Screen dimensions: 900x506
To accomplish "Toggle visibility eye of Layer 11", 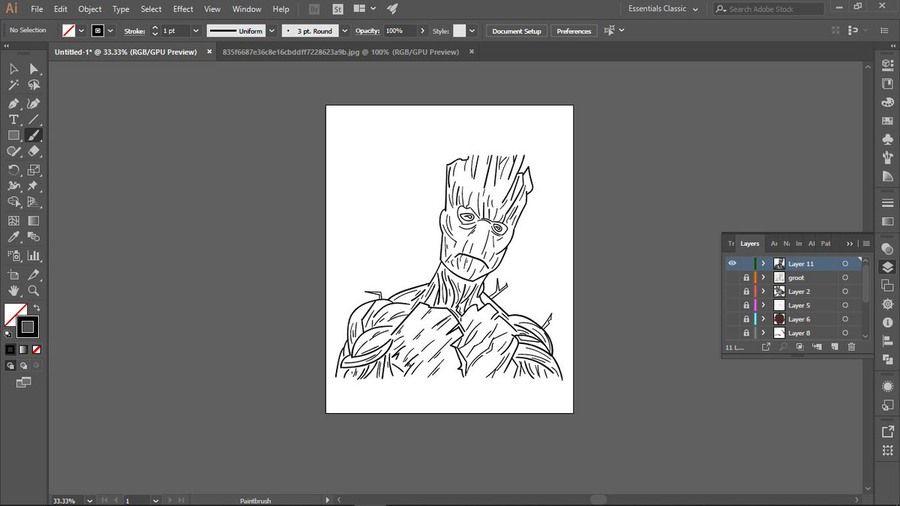I will point(732,263).
